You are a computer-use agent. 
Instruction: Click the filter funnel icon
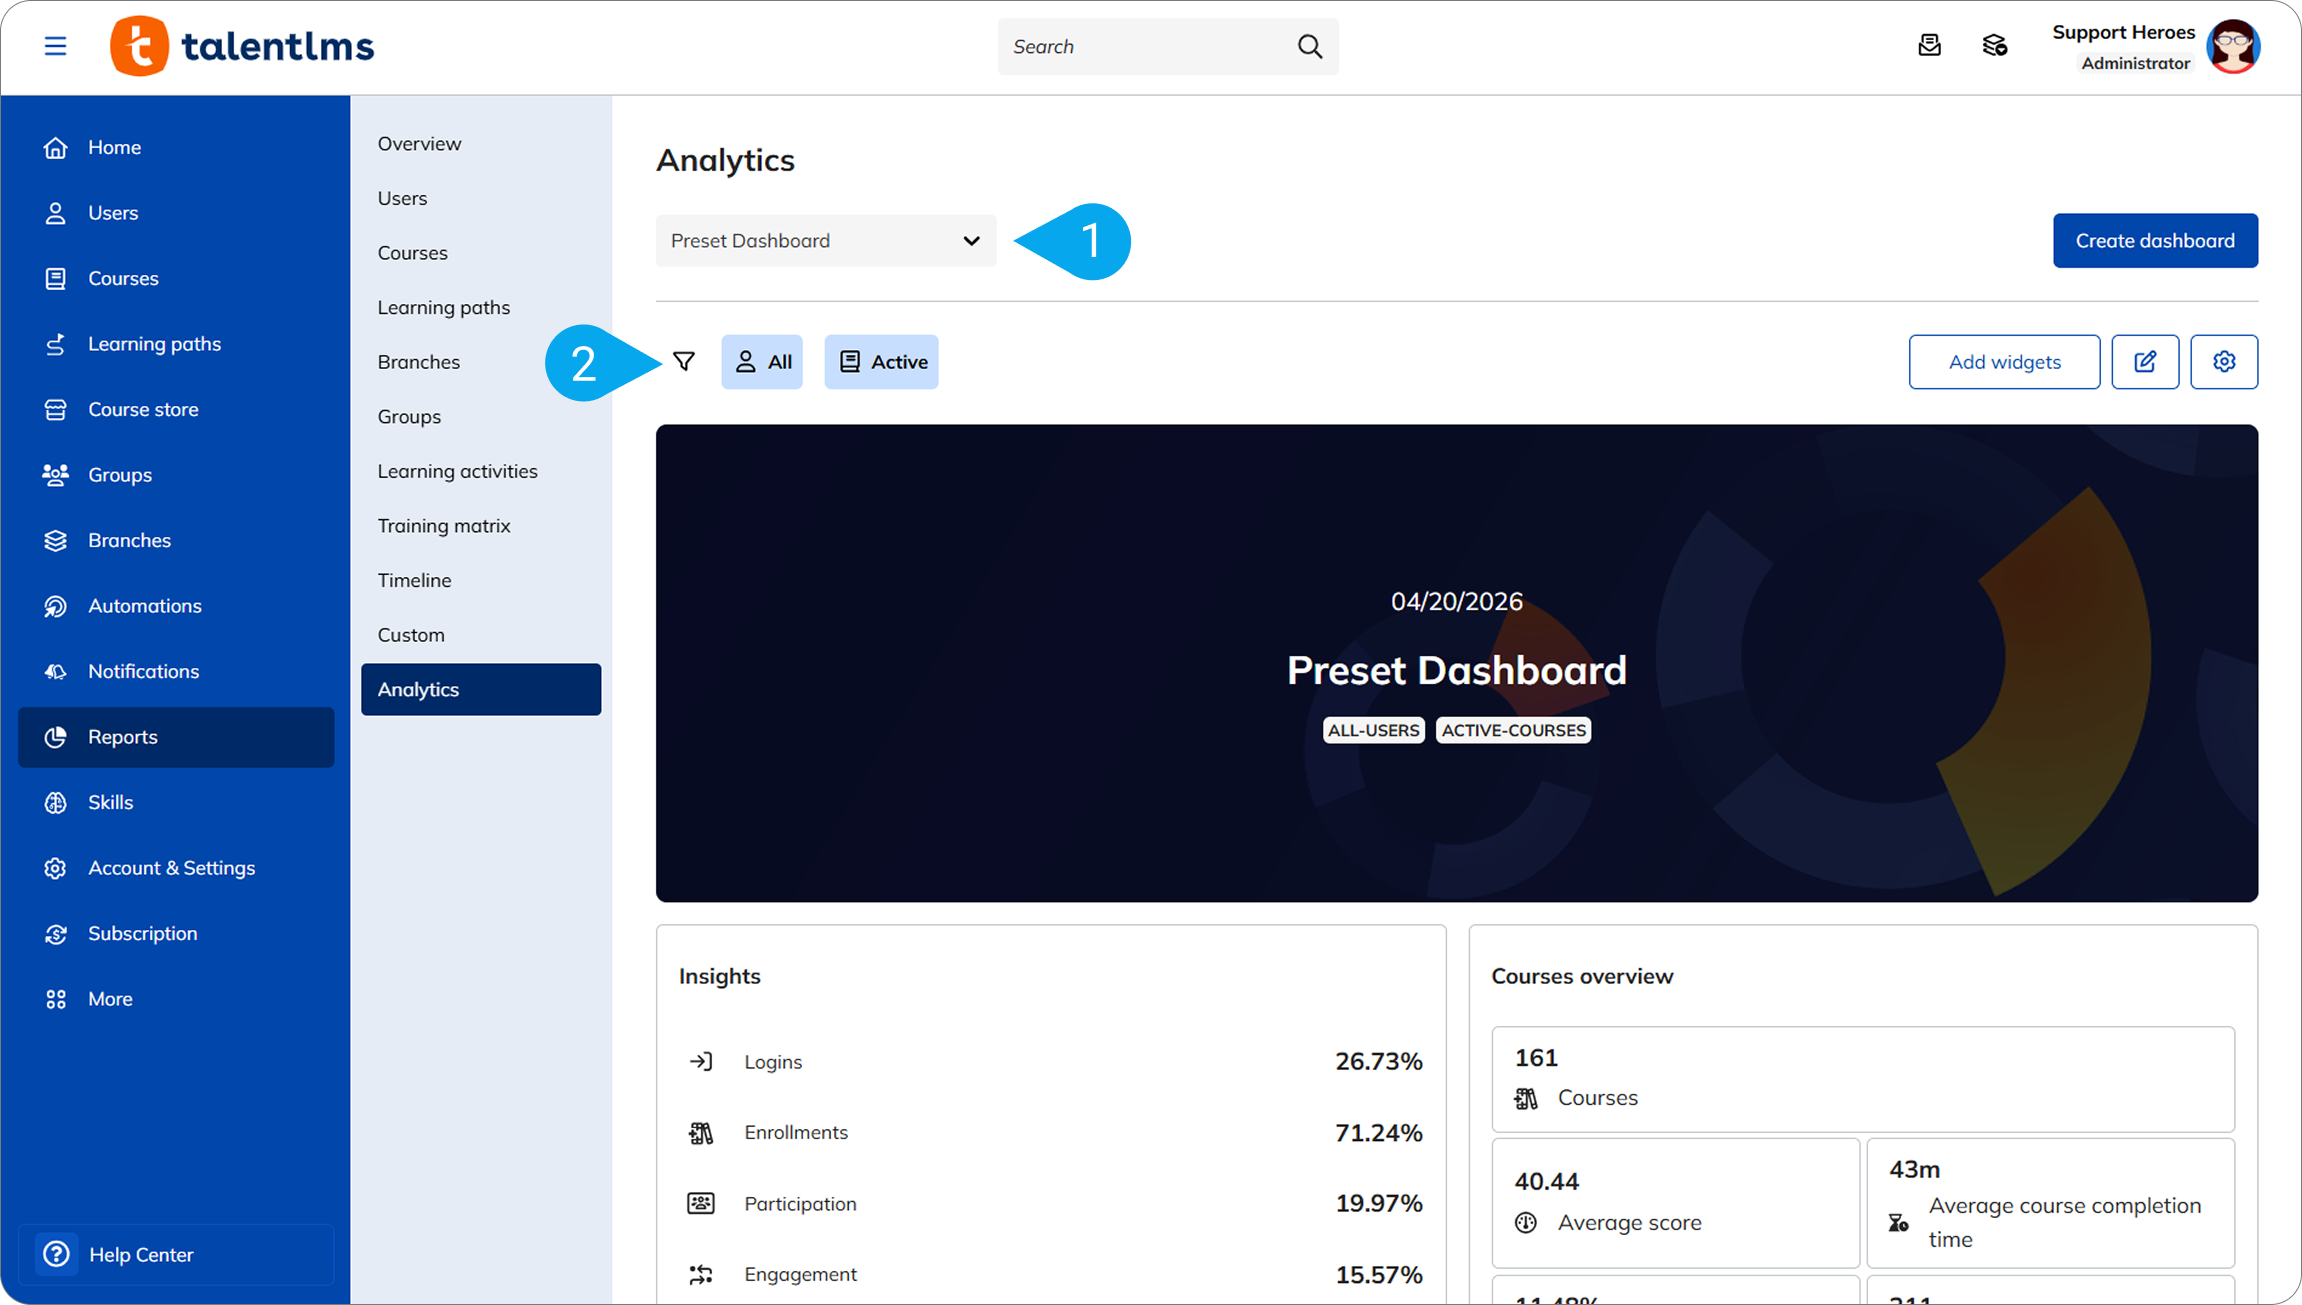tap(684, 361)
